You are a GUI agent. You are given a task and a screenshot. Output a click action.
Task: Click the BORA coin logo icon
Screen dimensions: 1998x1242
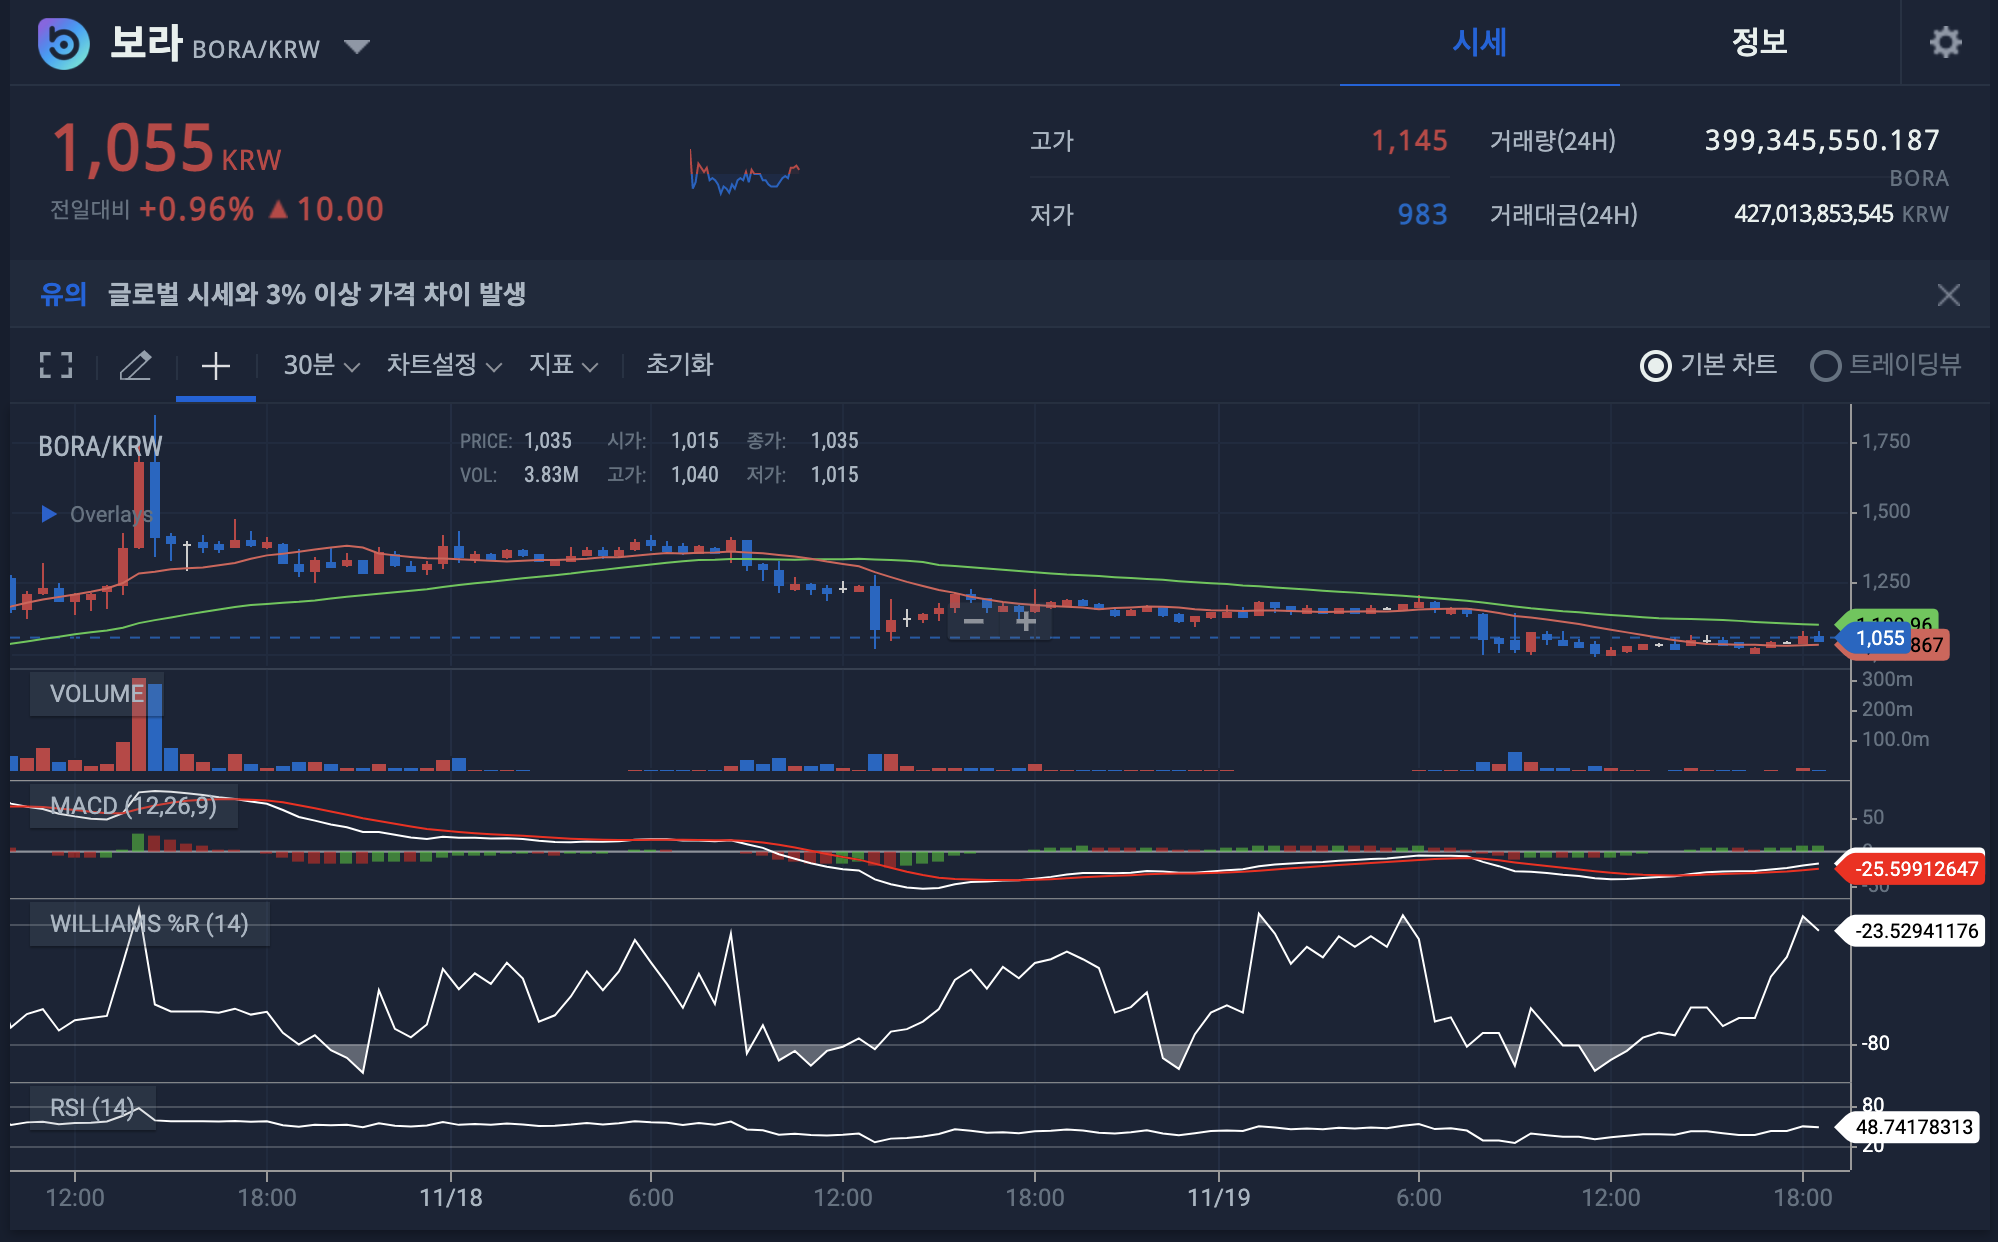tap(63, 43)
